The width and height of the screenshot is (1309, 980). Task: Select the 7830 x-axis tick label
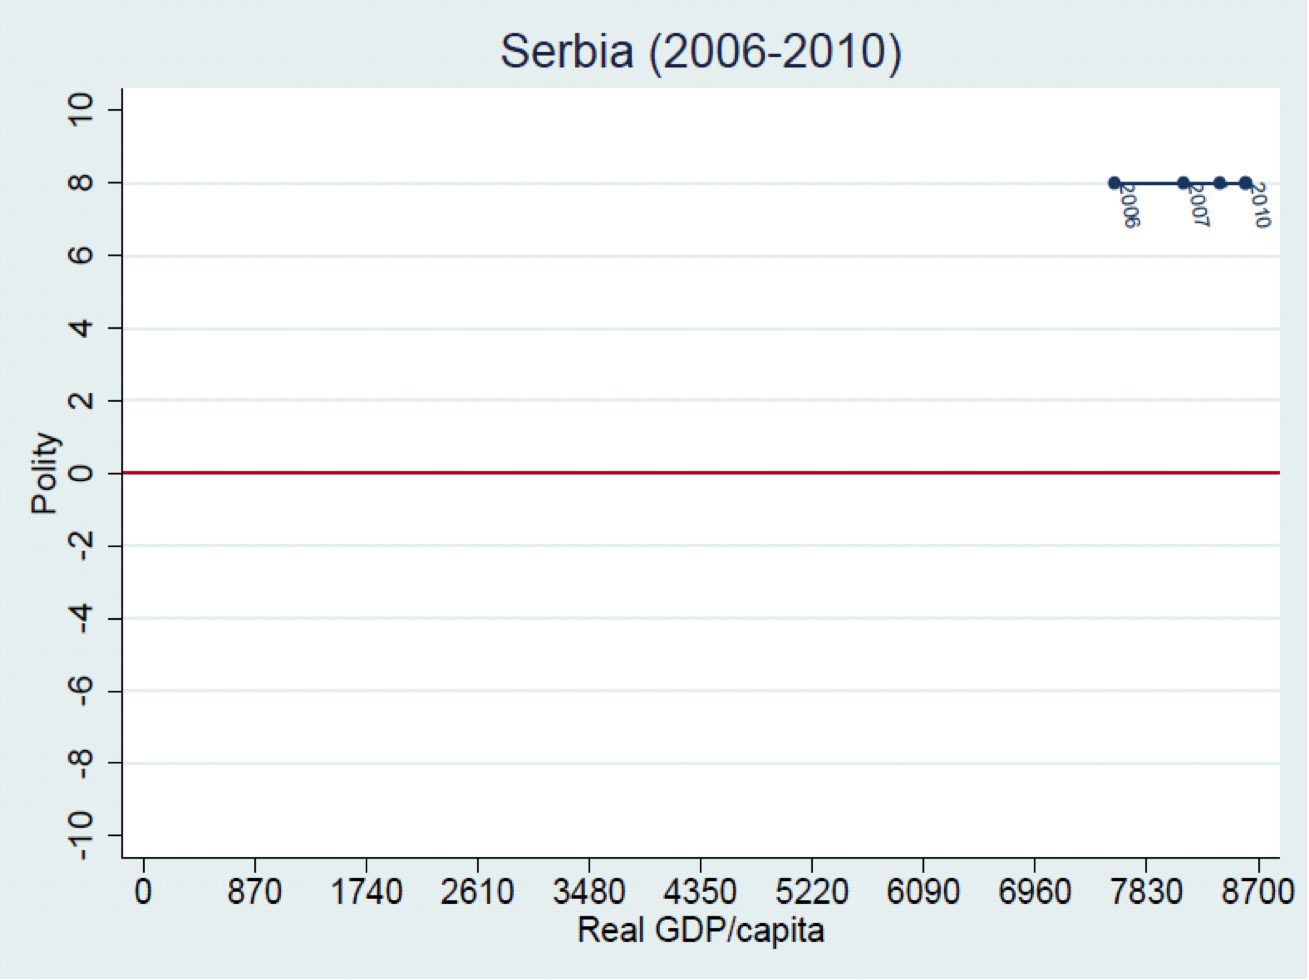[1145, 890]
